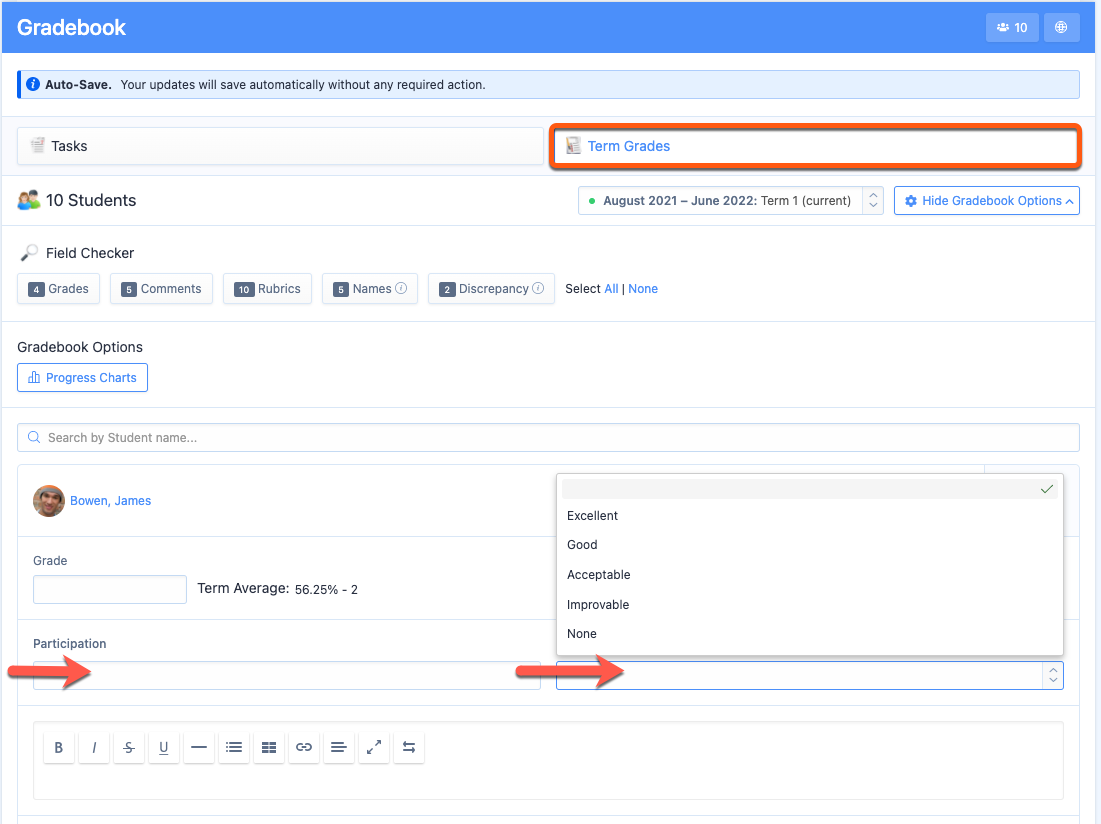Click the Underline formatting icon
1101x824 pixels.
coord(164,747)
